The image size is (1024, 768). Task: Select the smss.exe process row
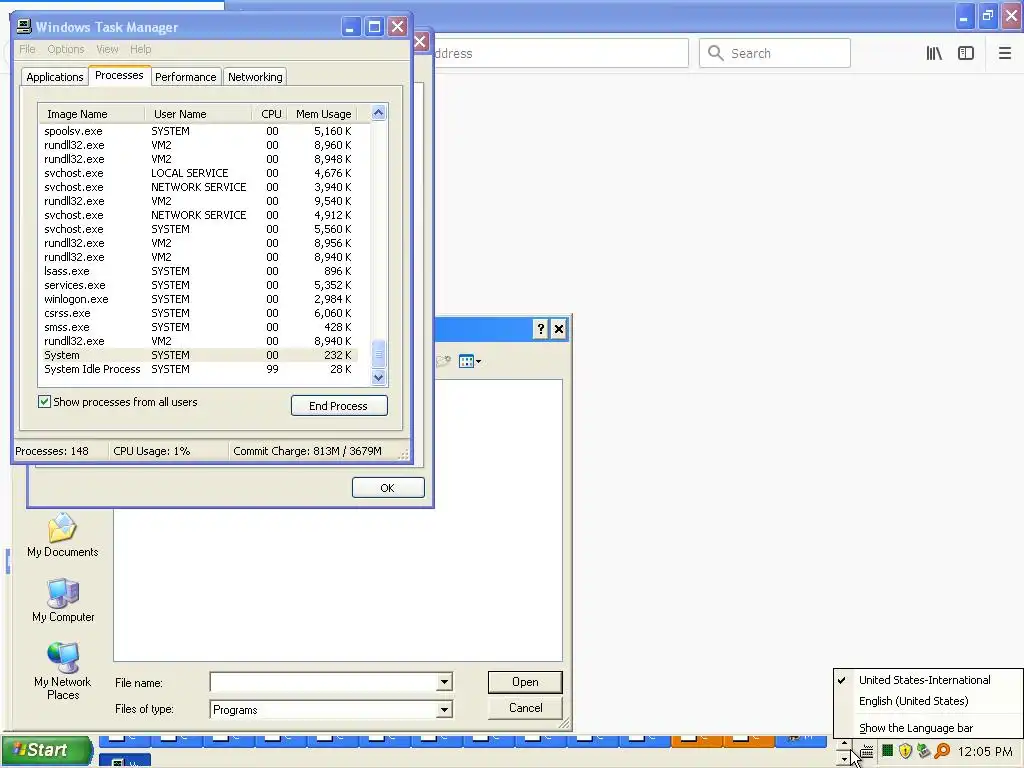(198, 327)
